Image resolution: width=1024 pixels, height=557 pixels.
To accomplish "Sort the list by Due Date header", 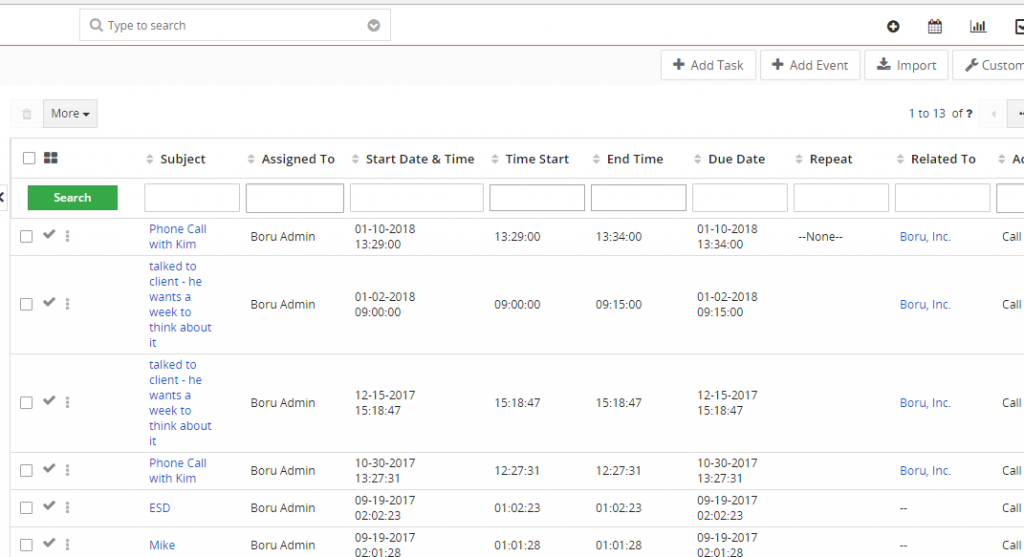I will (x=736, y=159).
